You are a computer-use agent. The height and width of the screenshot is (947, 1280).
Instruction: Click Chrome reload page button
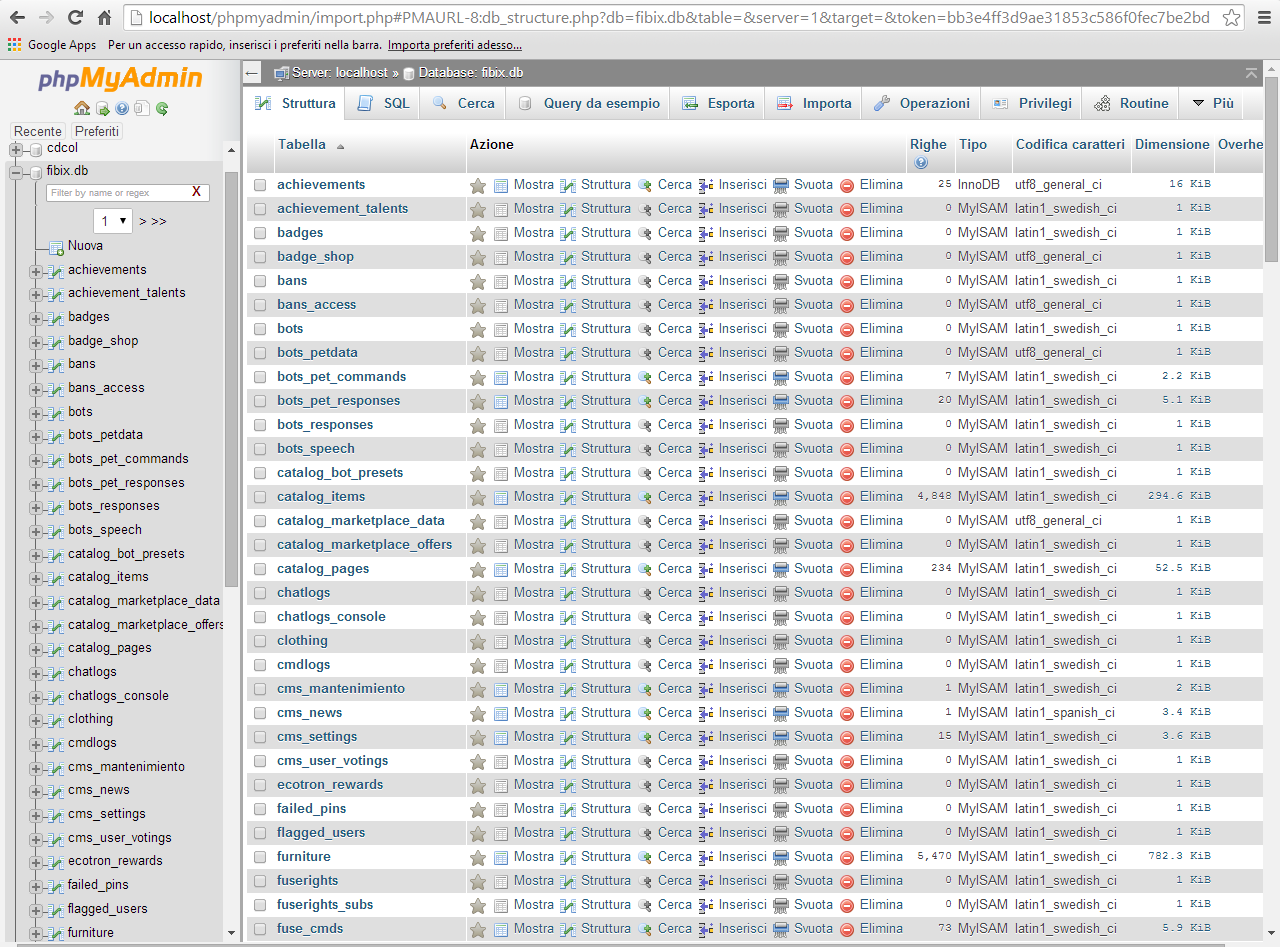[x=75, y=17]
